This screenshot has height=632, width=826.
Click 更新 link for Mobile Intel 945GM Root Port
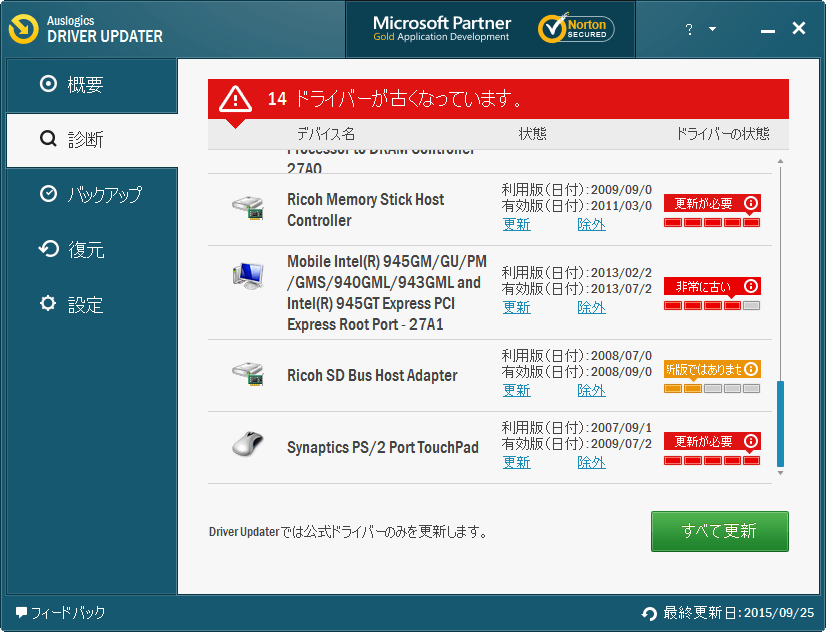point(516,308)
